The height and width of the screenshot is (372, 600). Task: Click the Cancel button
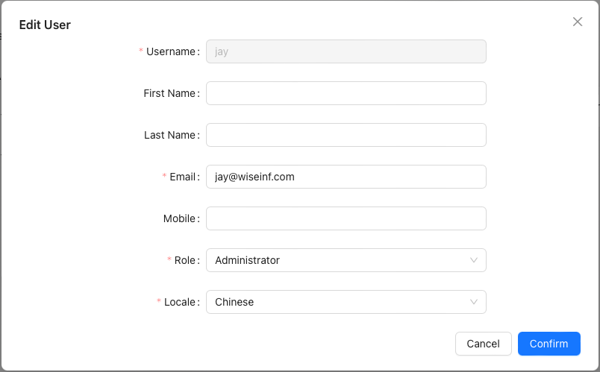pos(483,344)
